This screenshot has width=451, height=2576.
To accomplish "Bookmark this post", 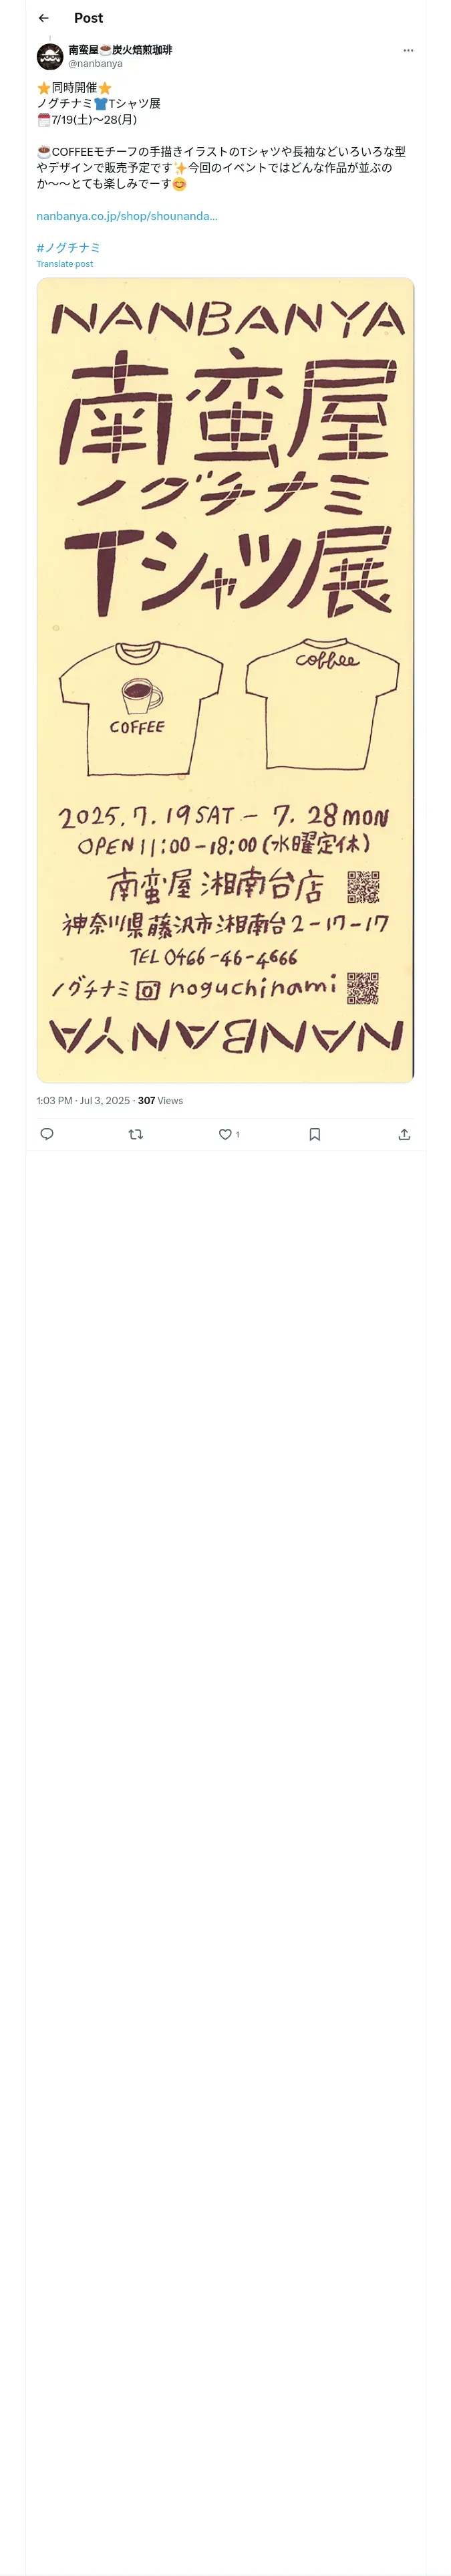I will (315, 1134).
